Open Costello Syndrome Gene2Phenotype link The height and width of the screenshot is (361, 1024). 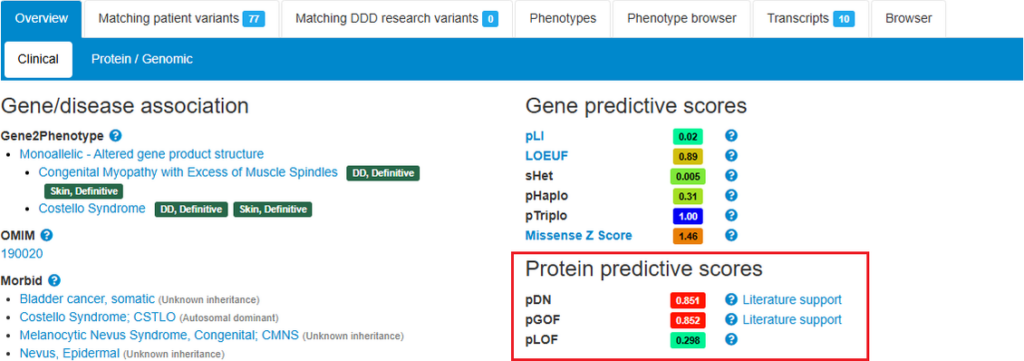coord(91,209)
